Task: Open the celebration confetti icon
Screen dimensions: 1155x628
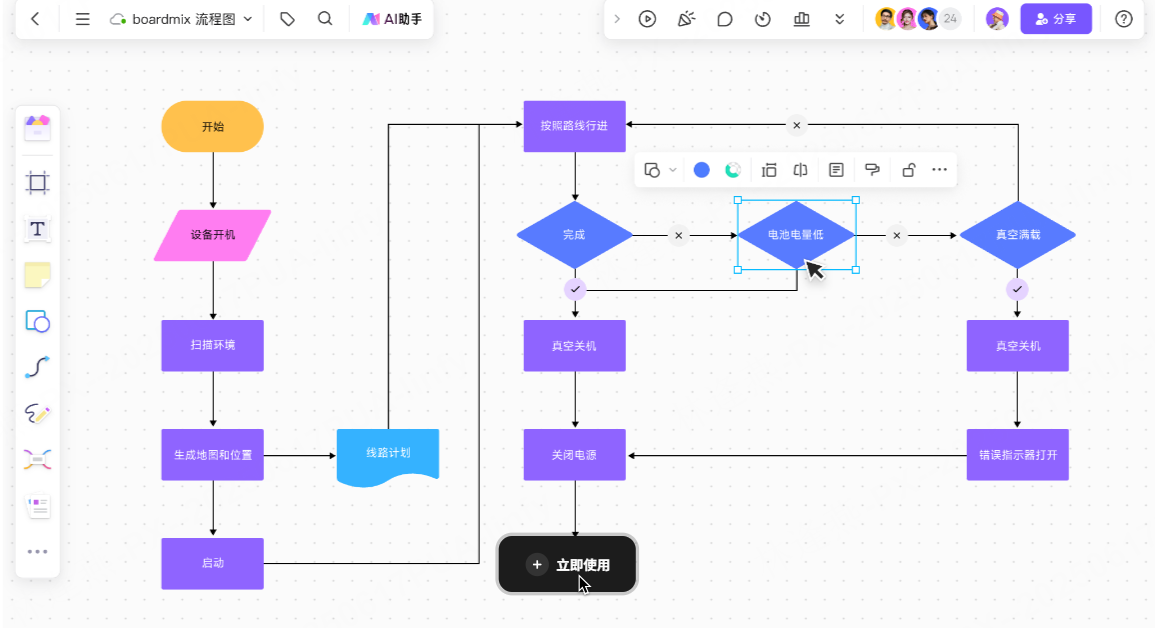Action: (x=686, y=19)
